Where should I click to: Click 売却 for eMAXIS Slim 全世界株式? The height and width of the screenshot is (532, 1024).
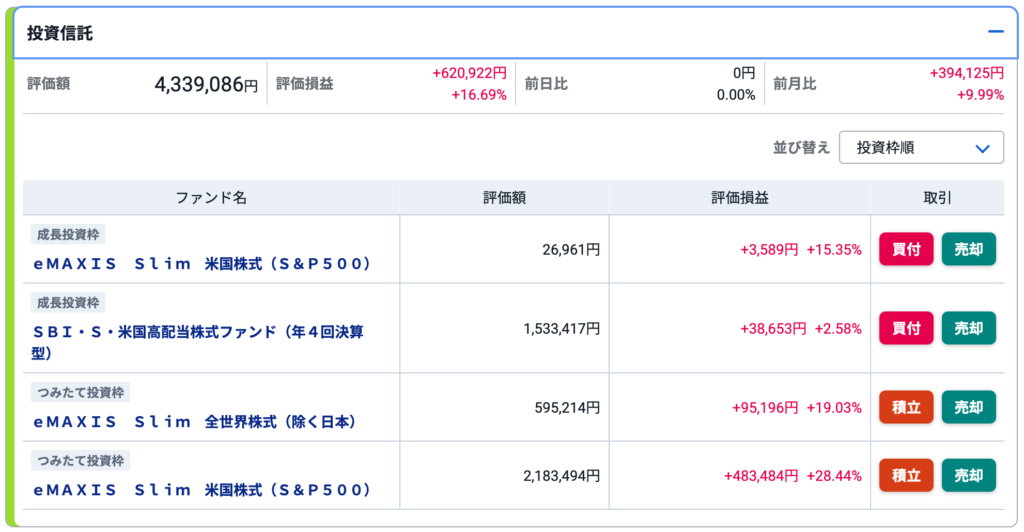968,407
